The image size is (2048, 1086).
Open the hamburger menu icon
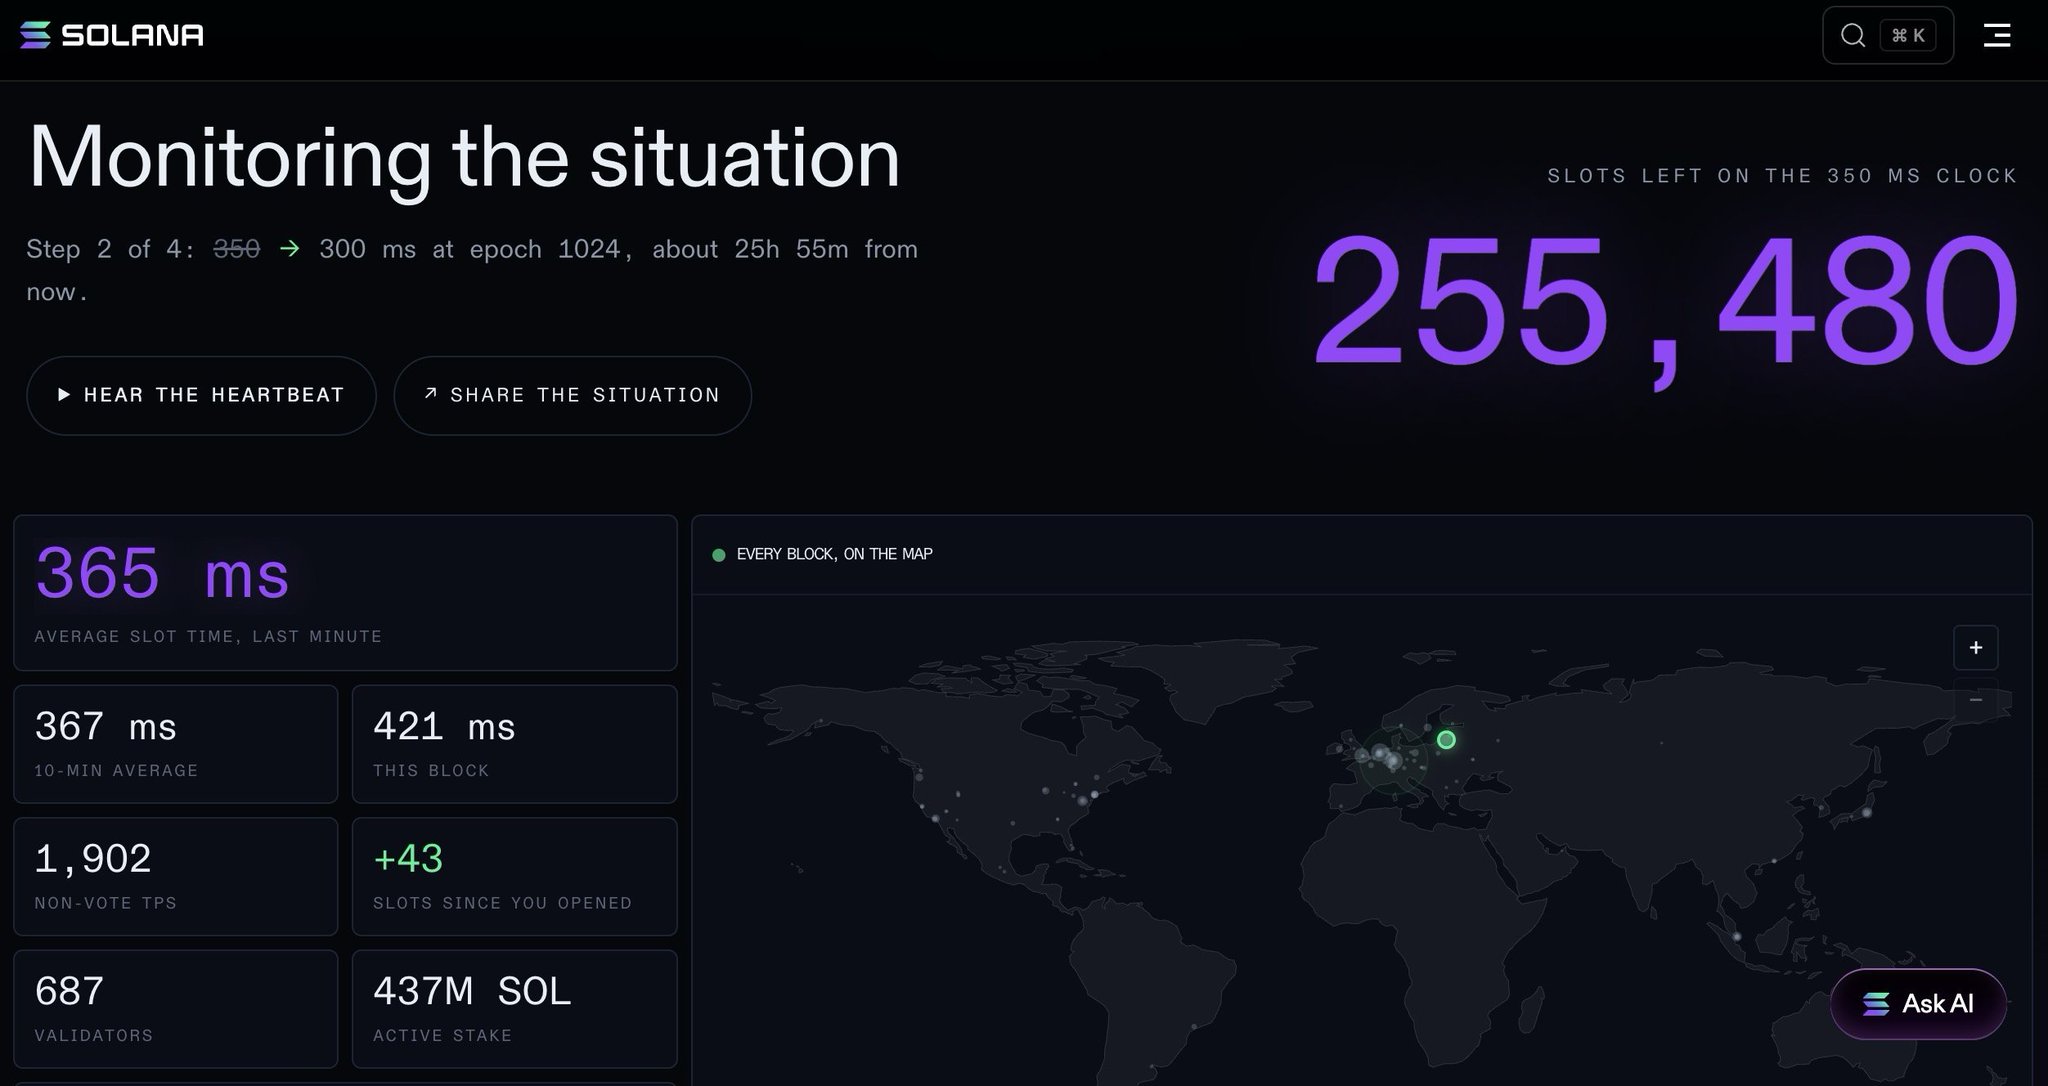coord(1997,35)
